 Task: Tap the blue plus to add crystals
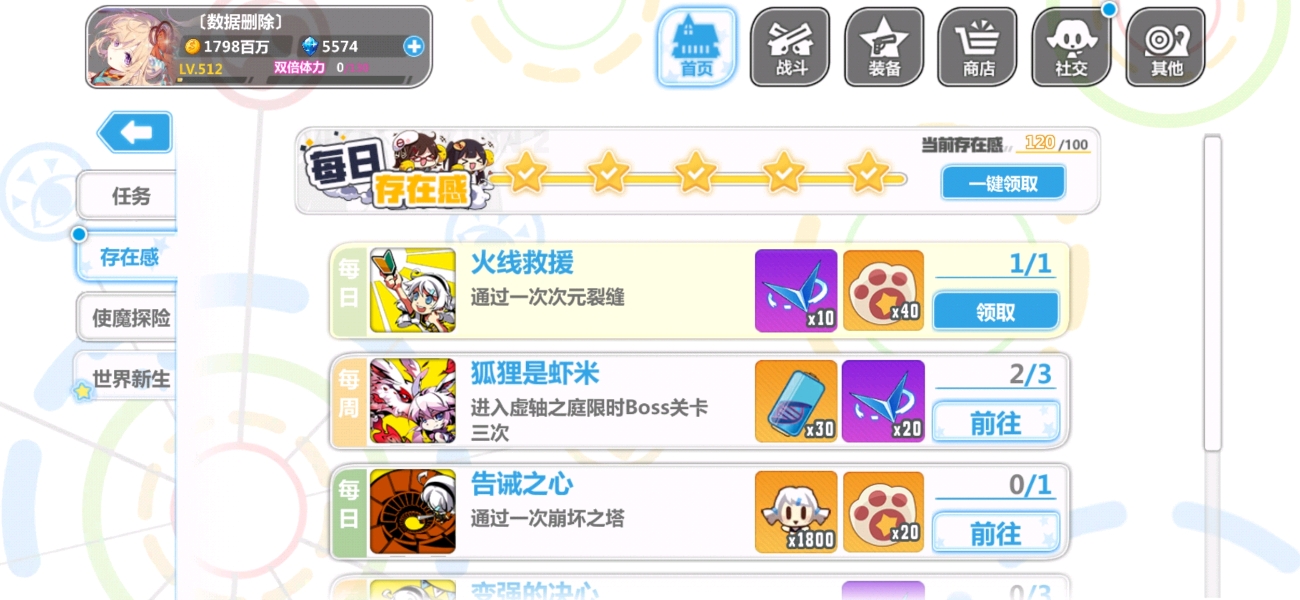tap(413, 46)
